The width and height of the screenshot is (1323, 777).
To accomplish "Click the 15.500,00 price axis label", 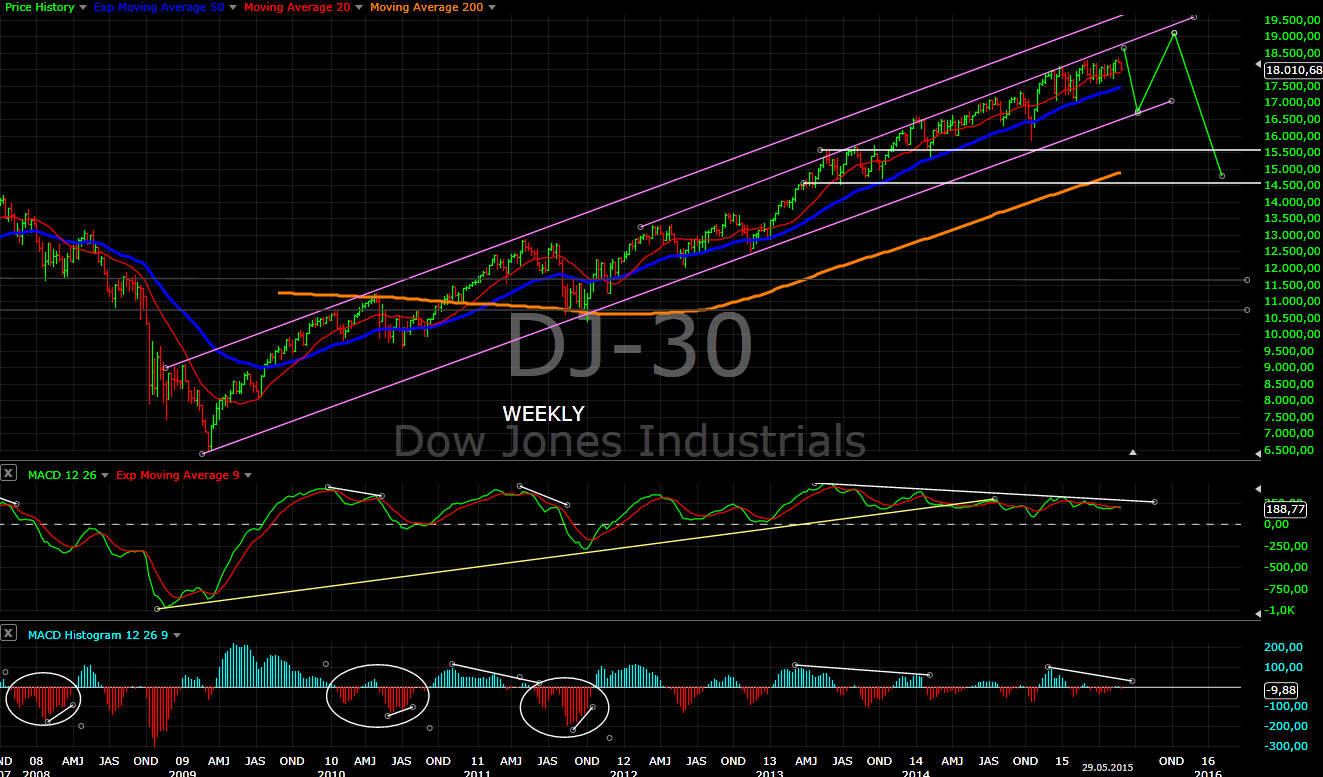I will click(1290, 152).
